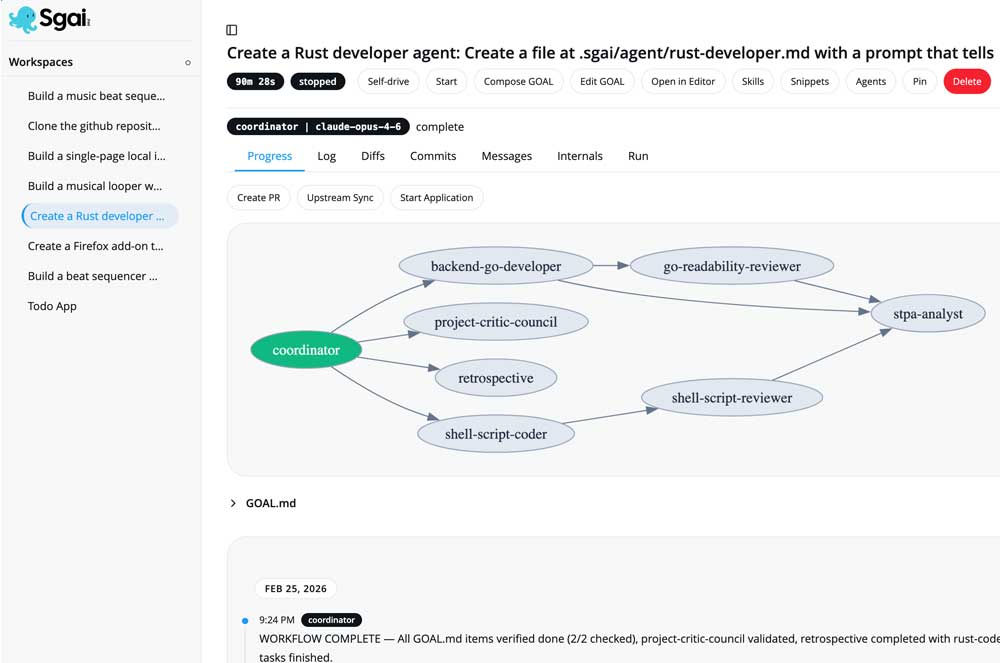Viewport: 1000px width, 663px height.
Task: Select the green coordinator graph node
Action: 306,350
